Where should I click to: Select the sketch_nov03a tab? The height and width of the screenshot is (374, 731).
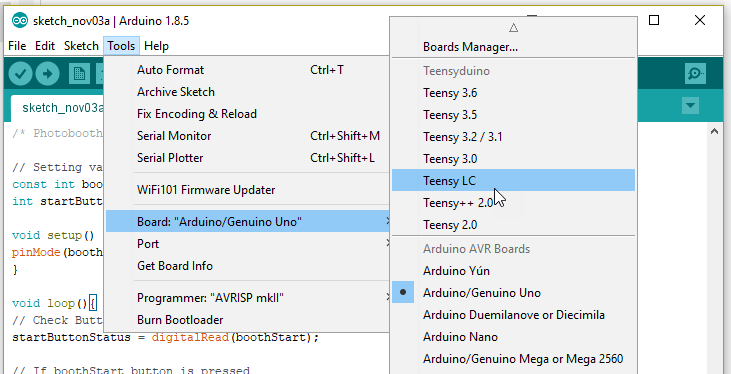[57, 108]
